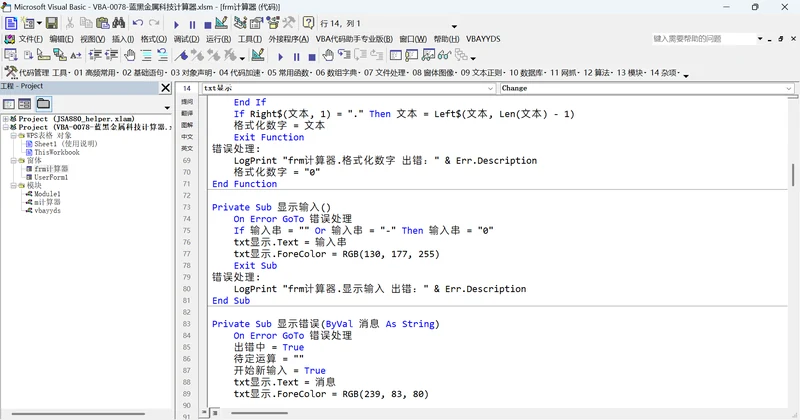Open the Insert UserForm dropdown arrow

[39, 23]
